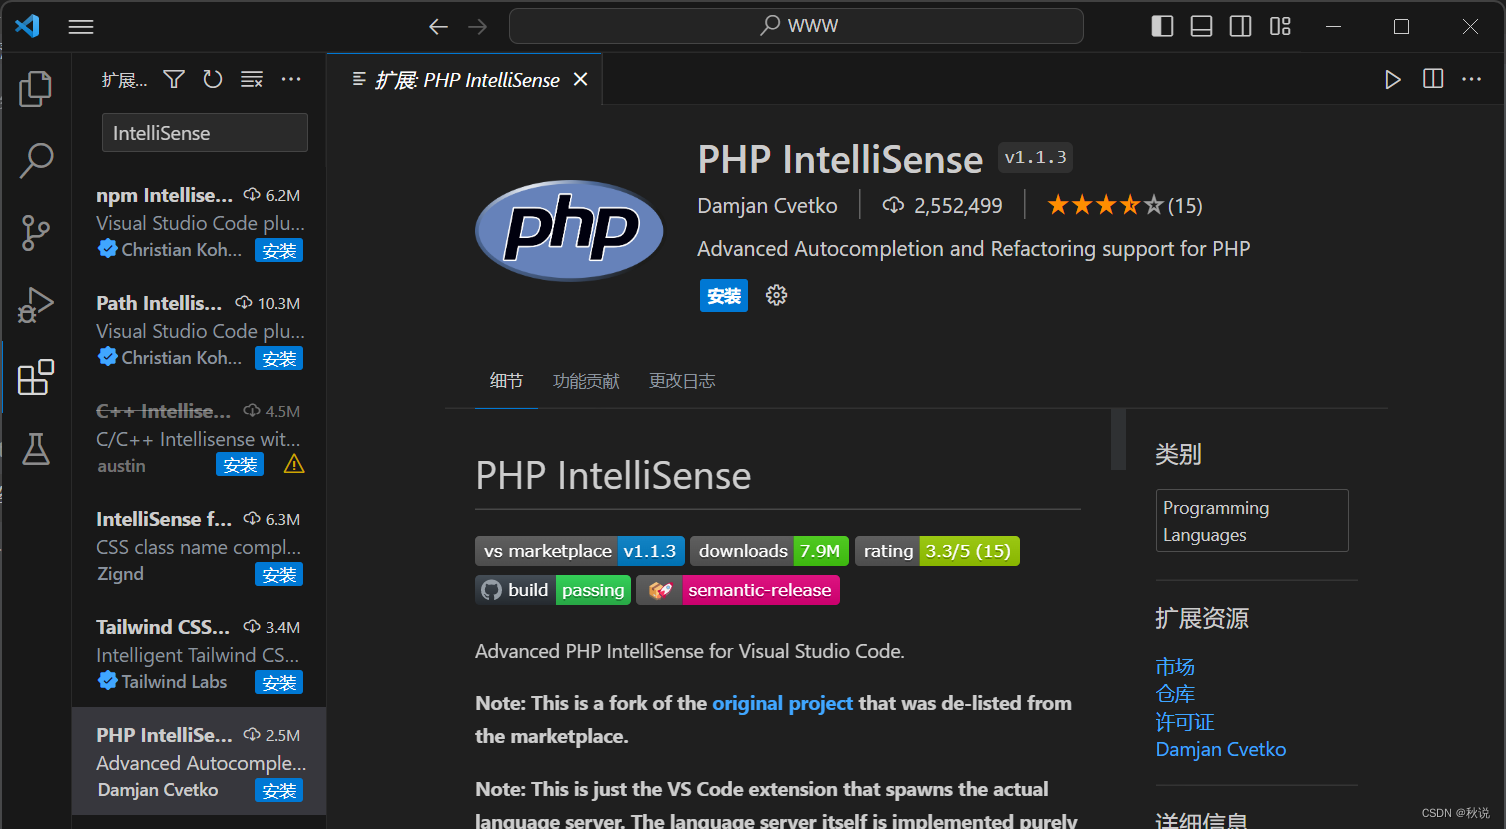This screenshot has height=829, width=1506.
Task: Click the run triangle in editor toolbar
Action: [1393, 79]
